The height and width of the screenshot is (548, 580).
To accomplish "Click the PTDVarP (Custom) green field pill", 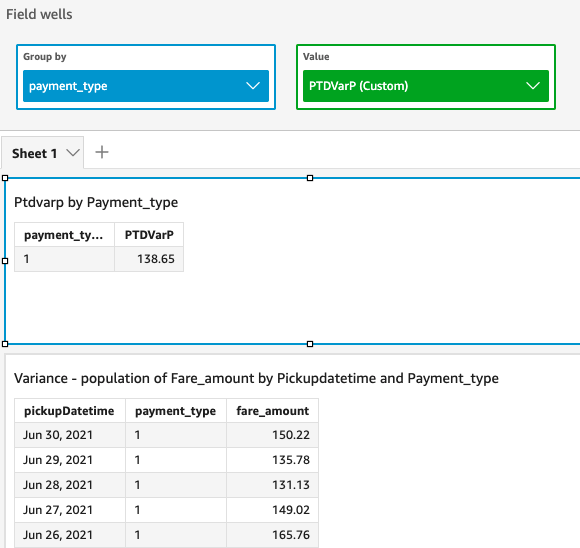I will point(426,86).
